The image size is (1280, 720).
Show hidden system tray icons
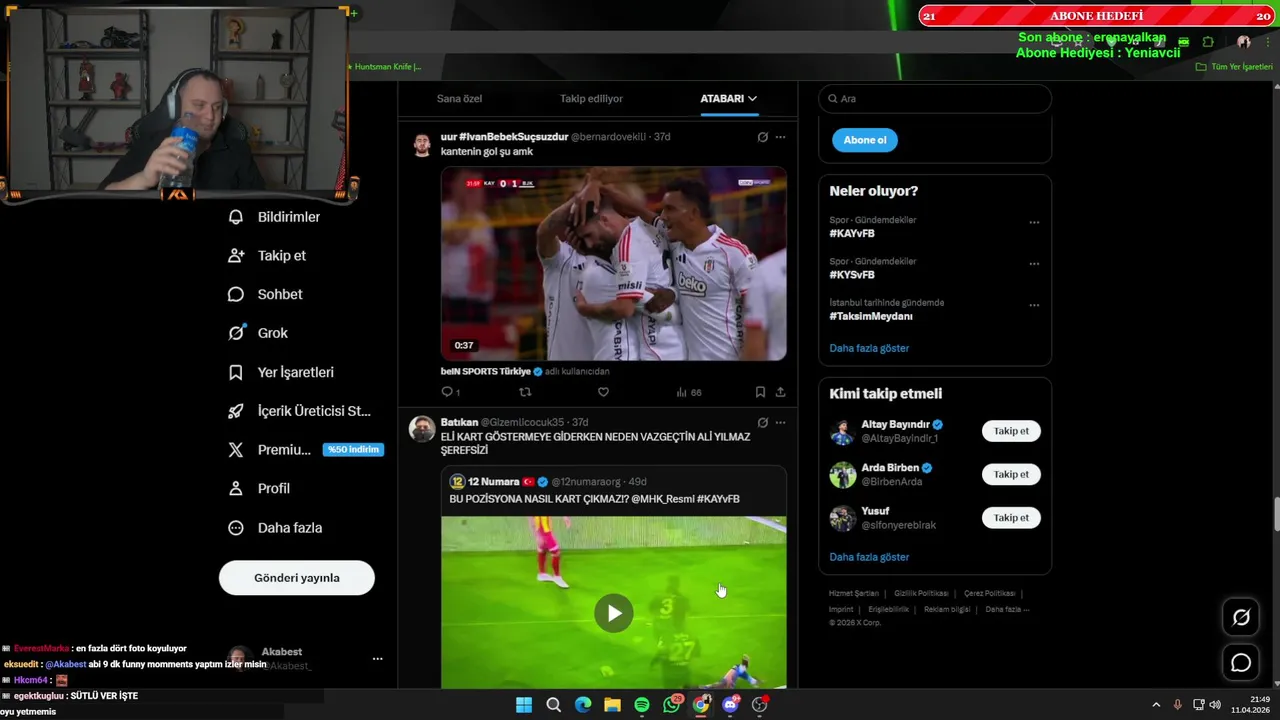pyautogui.click(x=1156, y=705)
